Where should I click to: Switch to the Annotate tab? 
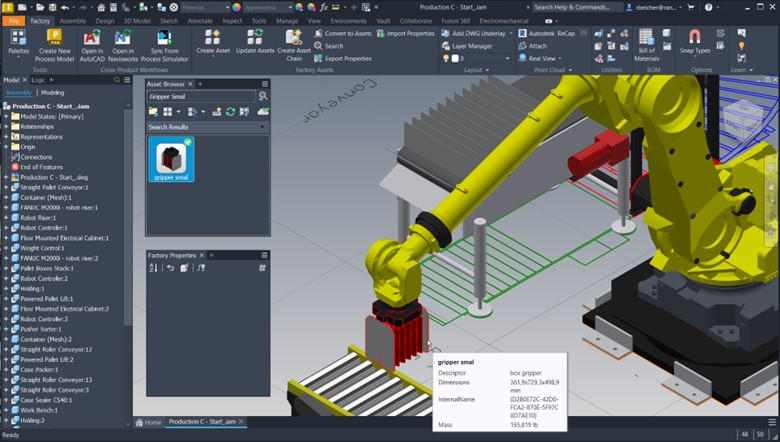(x=199, y=21)
